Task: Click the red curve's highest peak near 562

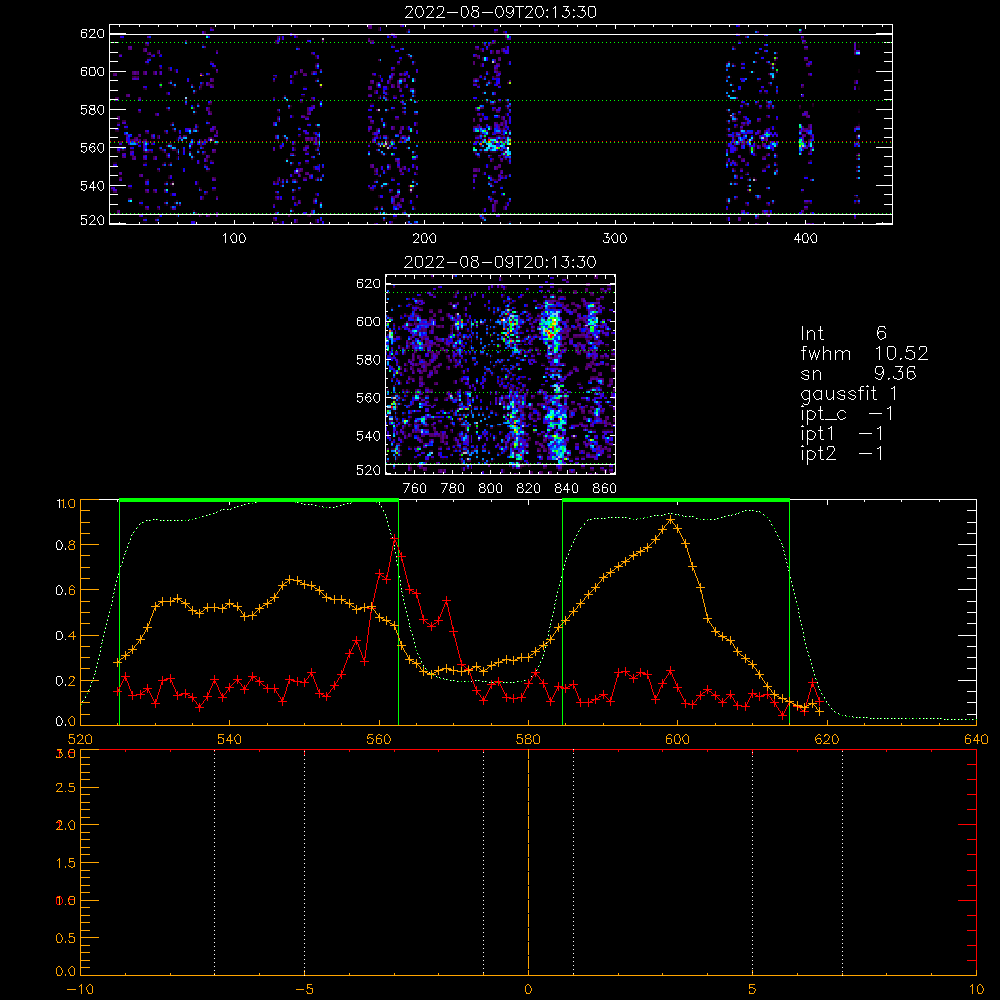Action: [395, 540]
